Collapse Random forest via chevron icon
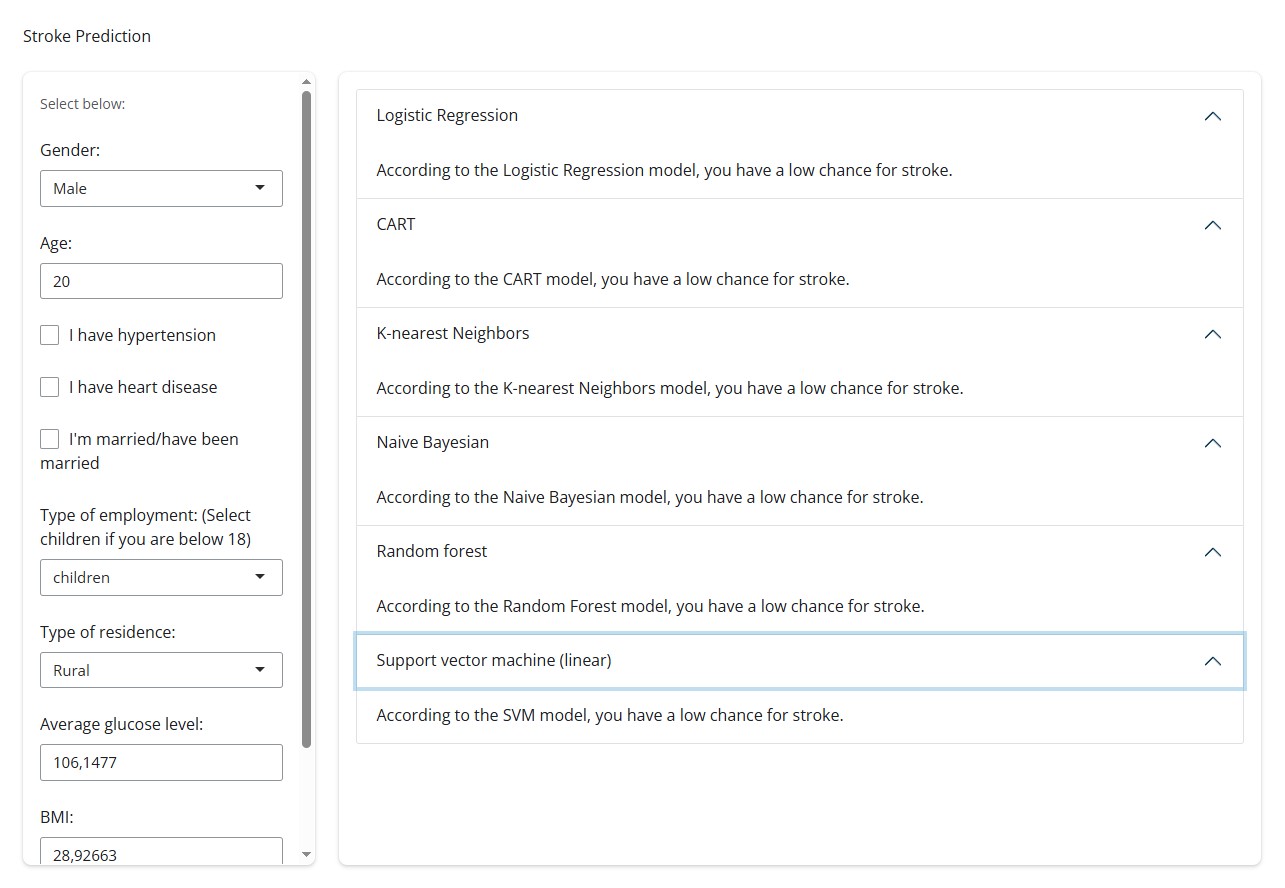The height and width of the screenshot is (888, 1285). [x=1212, y=552]
